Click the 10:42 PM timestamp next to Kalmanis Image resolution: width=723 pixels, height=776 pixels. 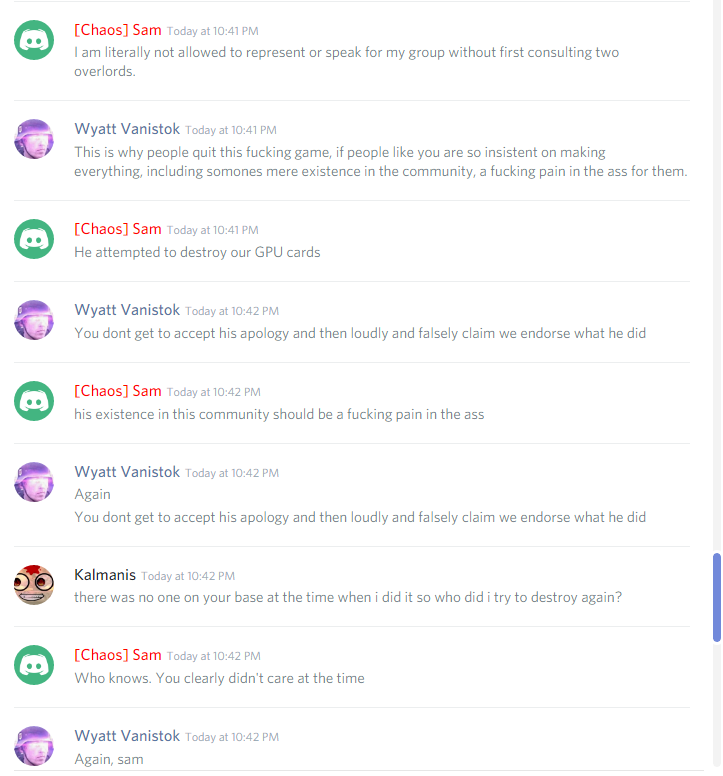coord(188,576)
